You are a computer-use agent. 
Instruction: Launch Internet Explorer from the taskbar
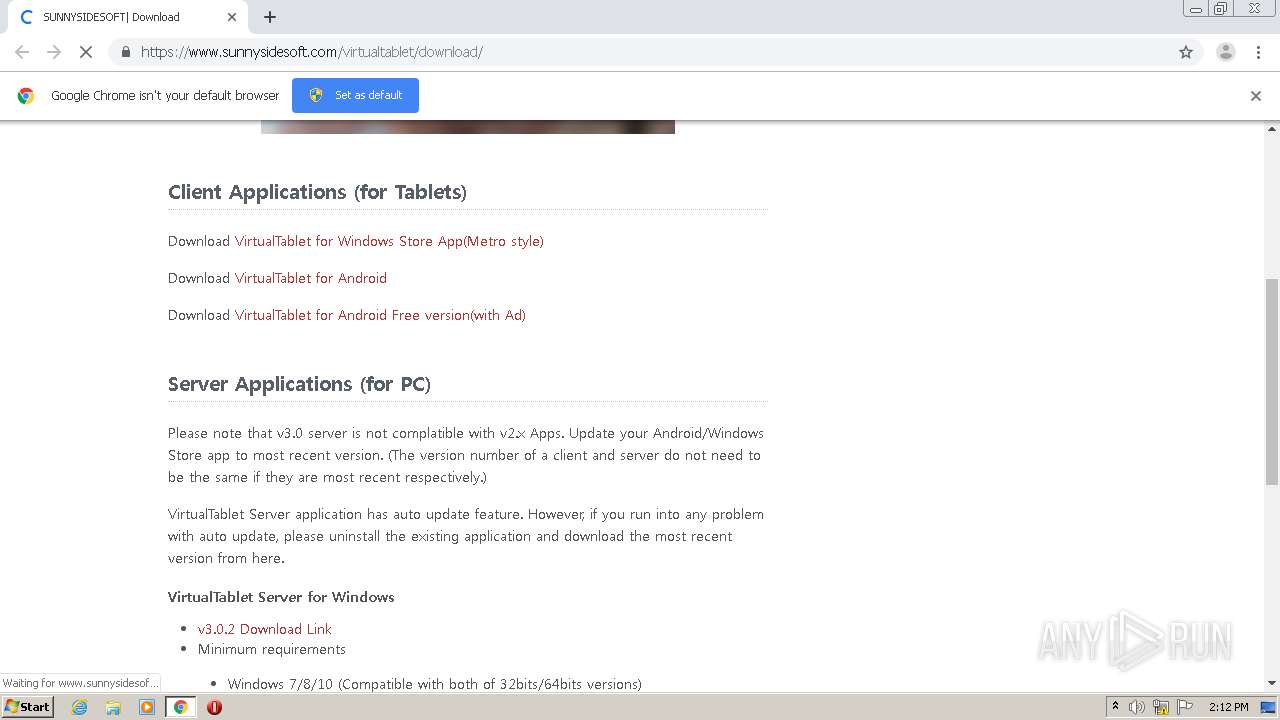pyautogui.click(x=79, y=707)
